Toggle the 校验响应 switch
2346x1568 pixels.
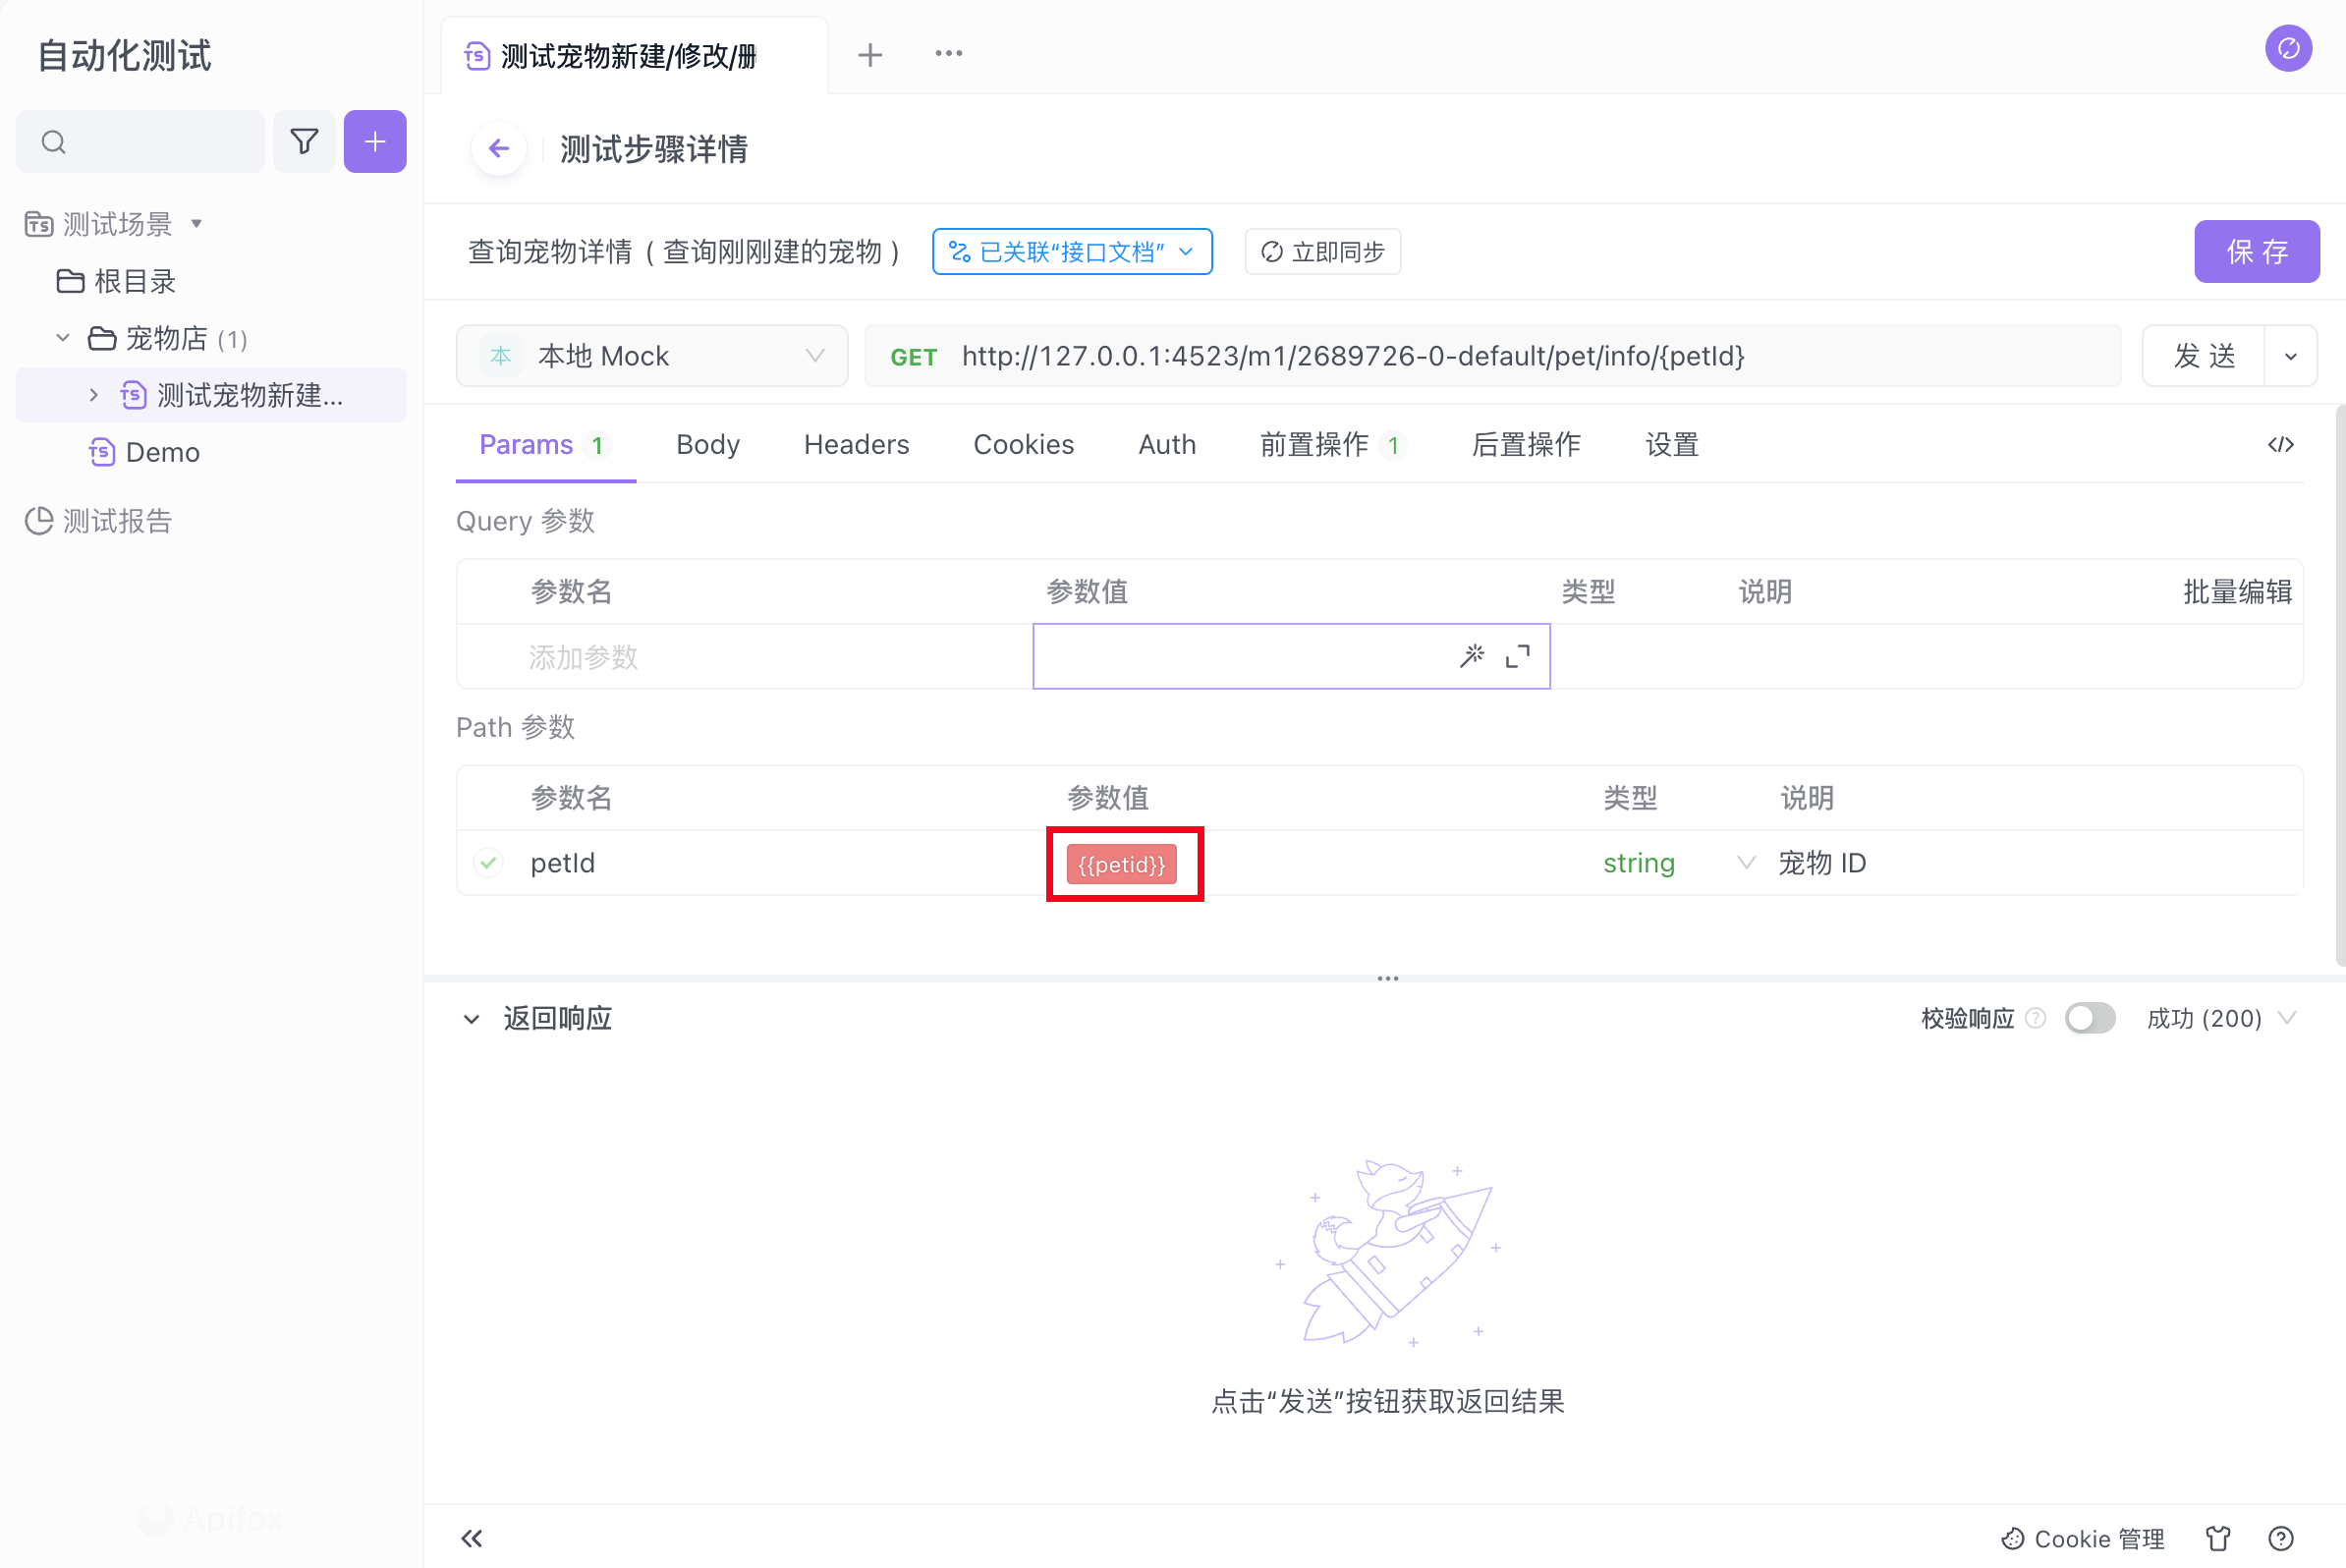[x=2089, y=1018]
